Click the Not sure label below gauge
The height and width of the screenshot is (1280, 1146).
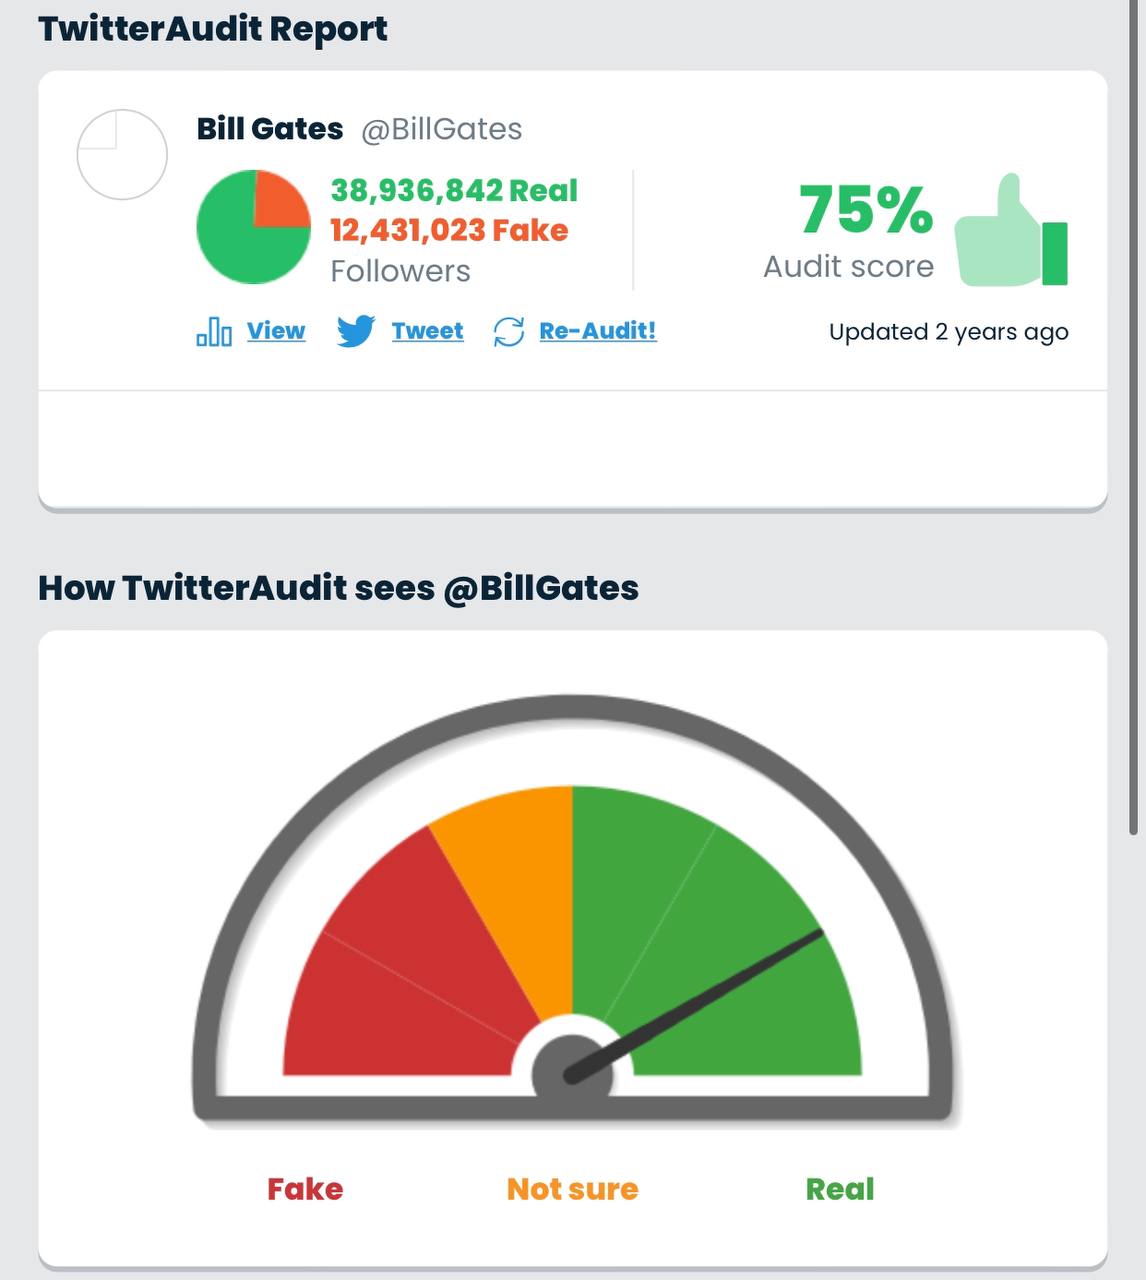pos(572,1189)
